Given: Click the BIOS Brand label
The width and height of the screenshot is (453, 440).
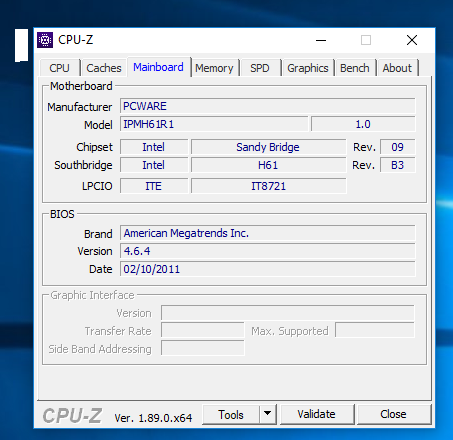Looking at the screenshot, I should point(98,234).
